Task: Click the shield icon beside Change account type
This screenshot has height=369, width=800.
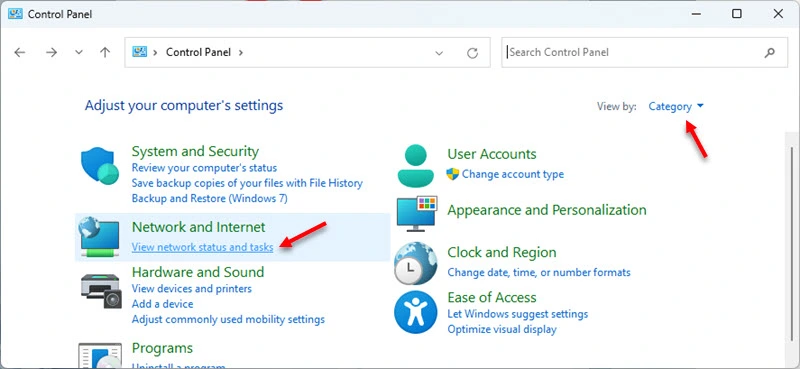Action: 453,174
